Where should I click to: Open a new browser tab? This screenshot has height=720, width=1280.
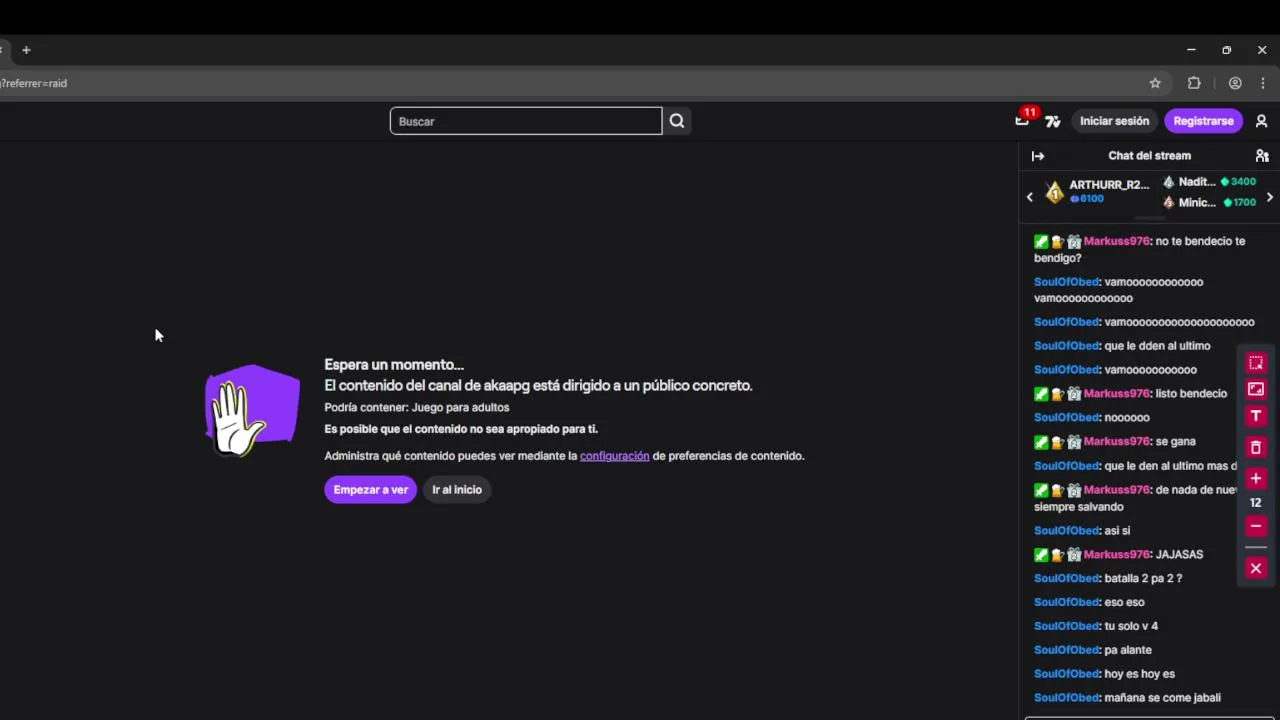[x=26, y=50]
